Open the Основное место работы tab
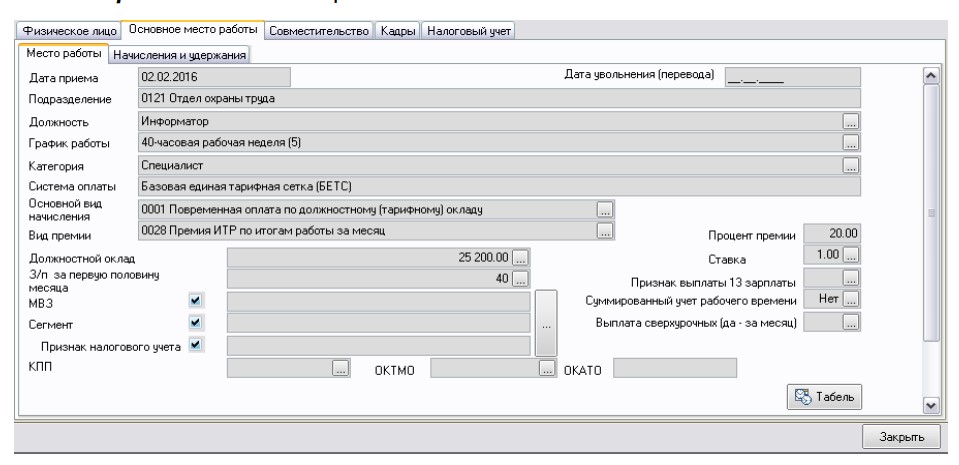Image resolution: width=959 pixels, height=465 pixels. (x=193, y=29)
